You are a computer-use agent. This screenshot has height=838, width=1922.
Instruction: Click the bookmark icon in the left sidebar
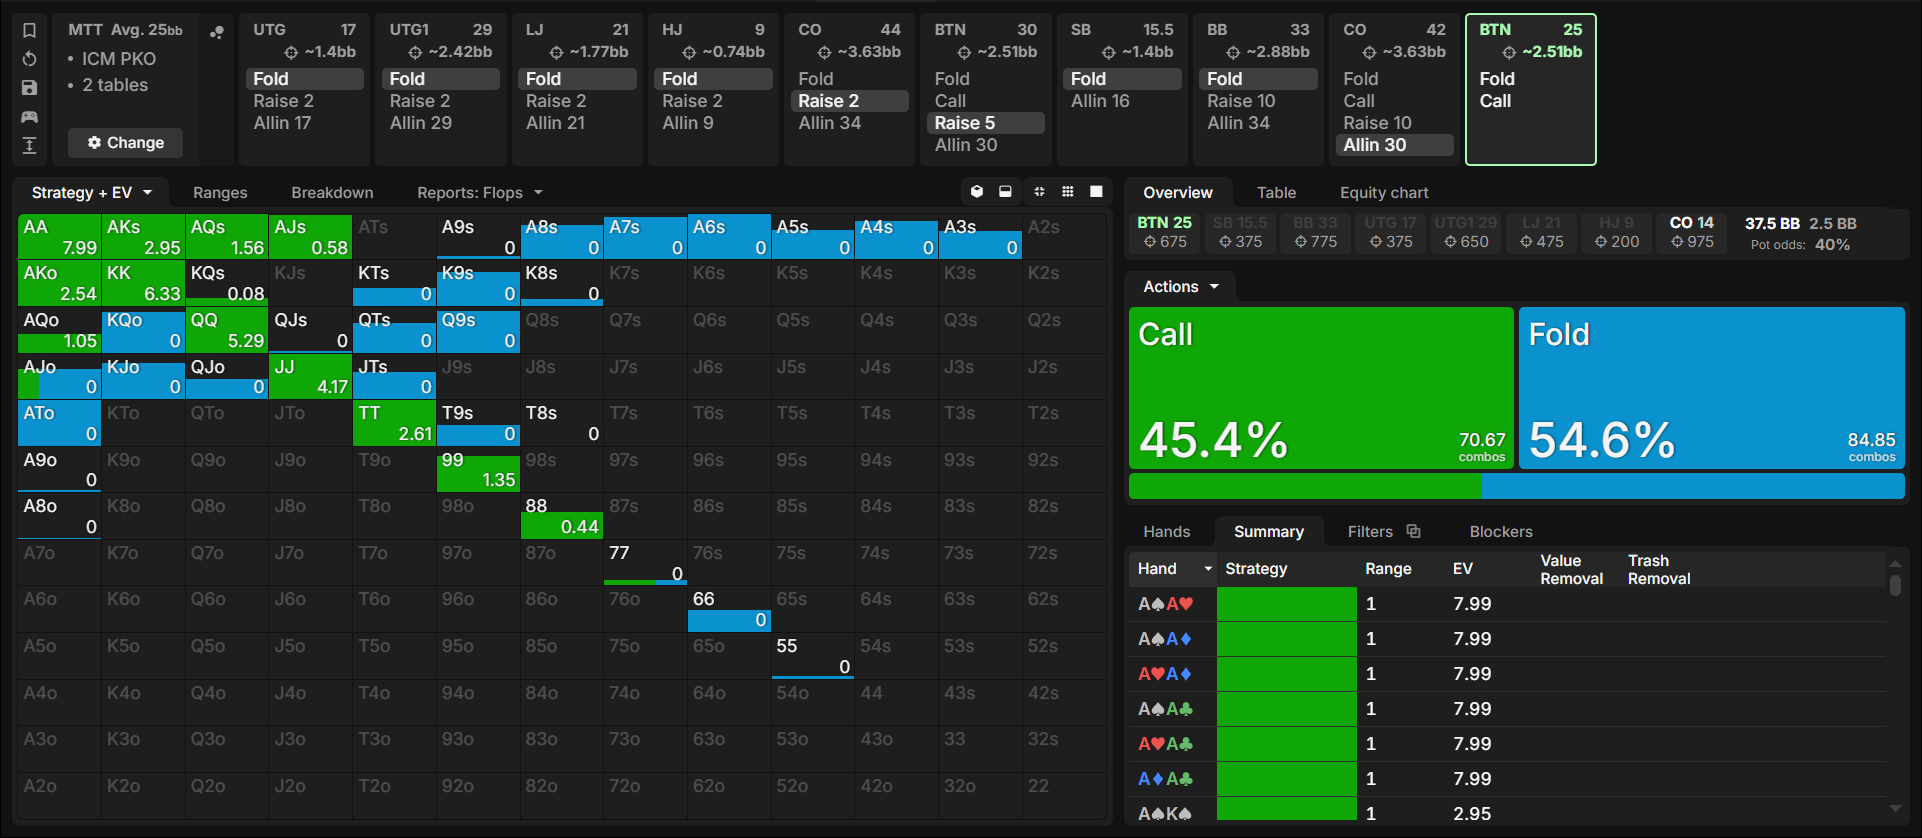click(29, 30)
